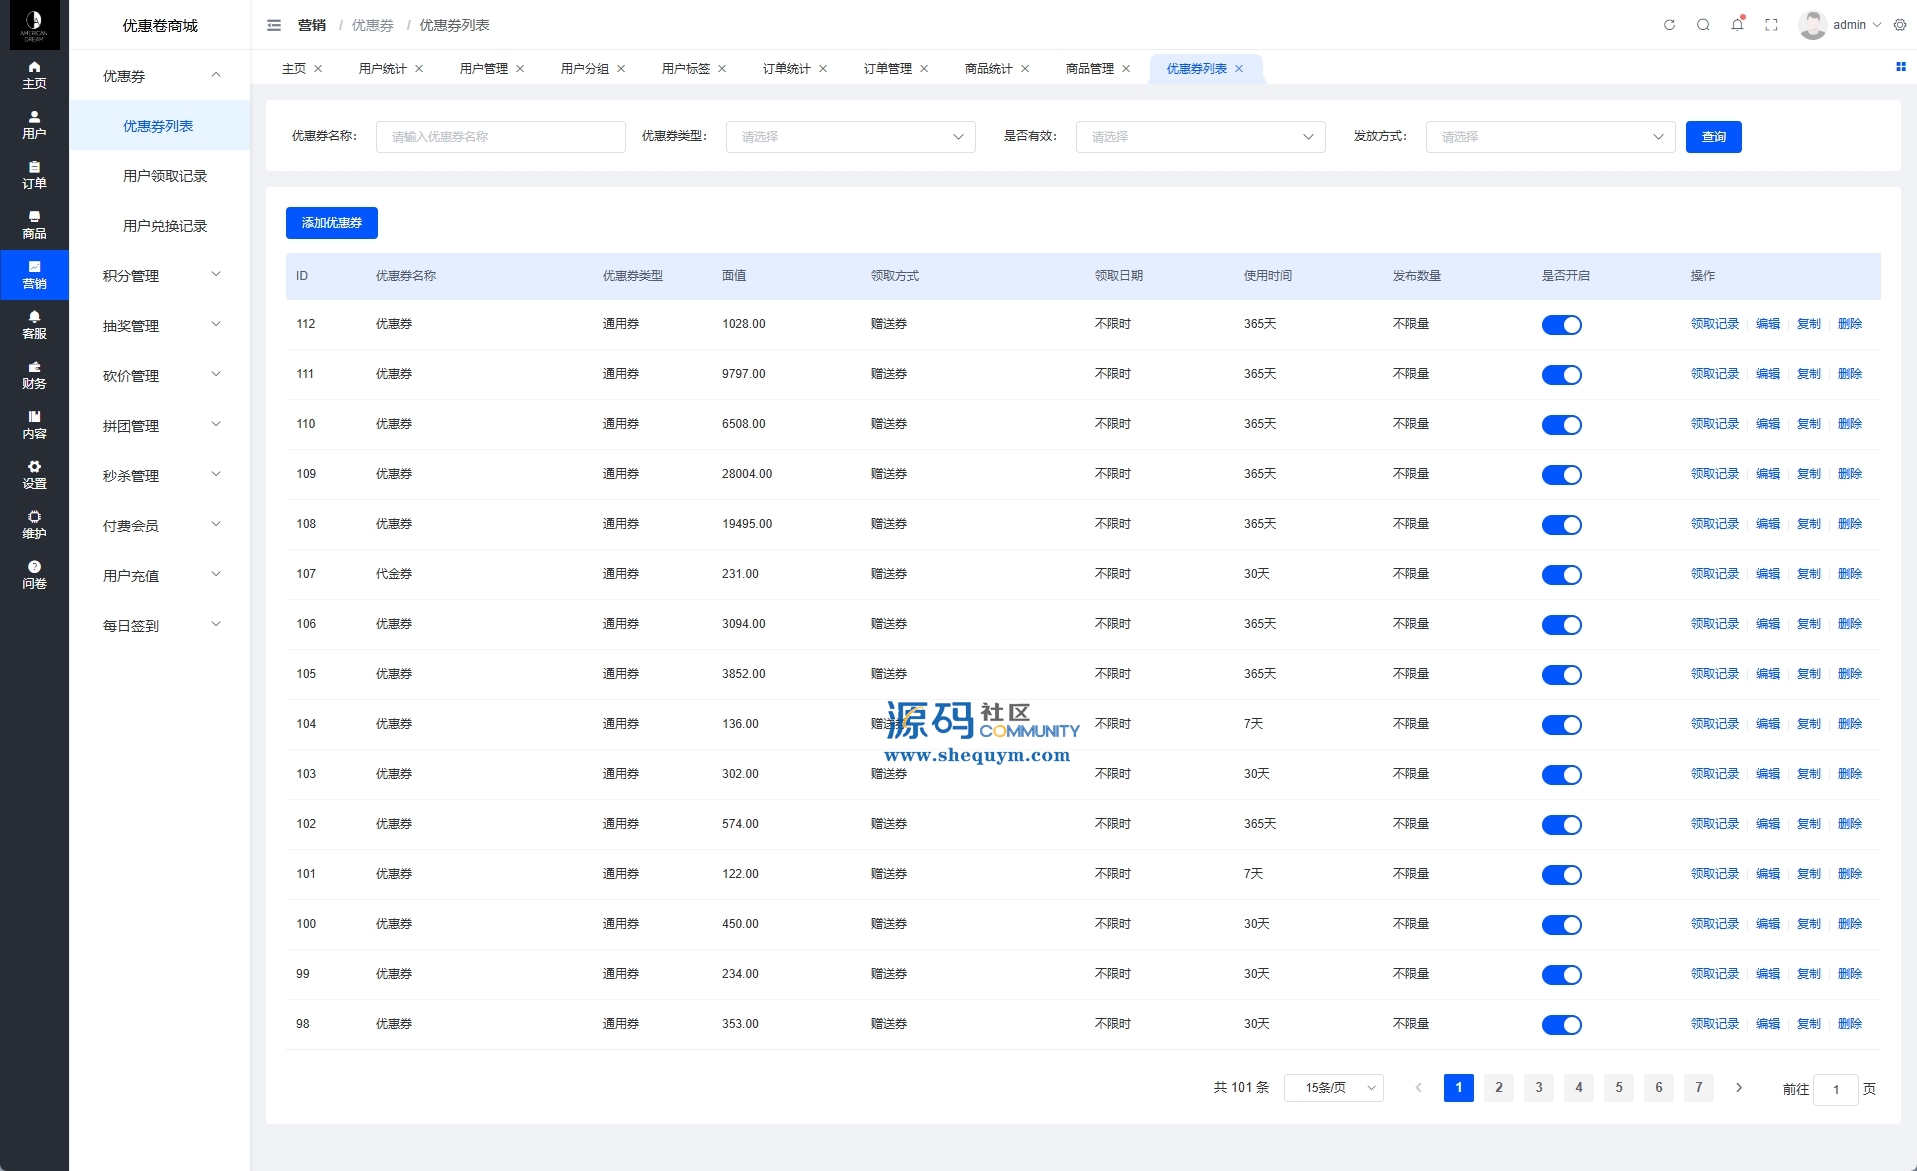The width and height of the screenshot is (1917, 1171).
Task: Open the notification bell
Action: 1737,25
